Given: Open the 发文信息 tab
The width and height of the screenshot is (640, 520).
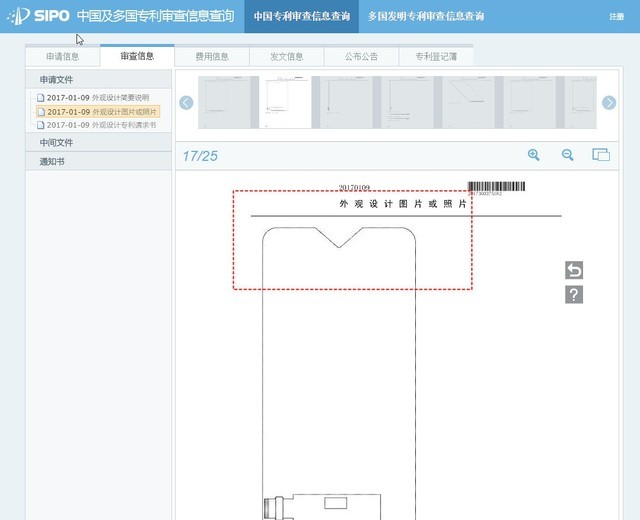Looking at the screenshot, I should point(287,57).
